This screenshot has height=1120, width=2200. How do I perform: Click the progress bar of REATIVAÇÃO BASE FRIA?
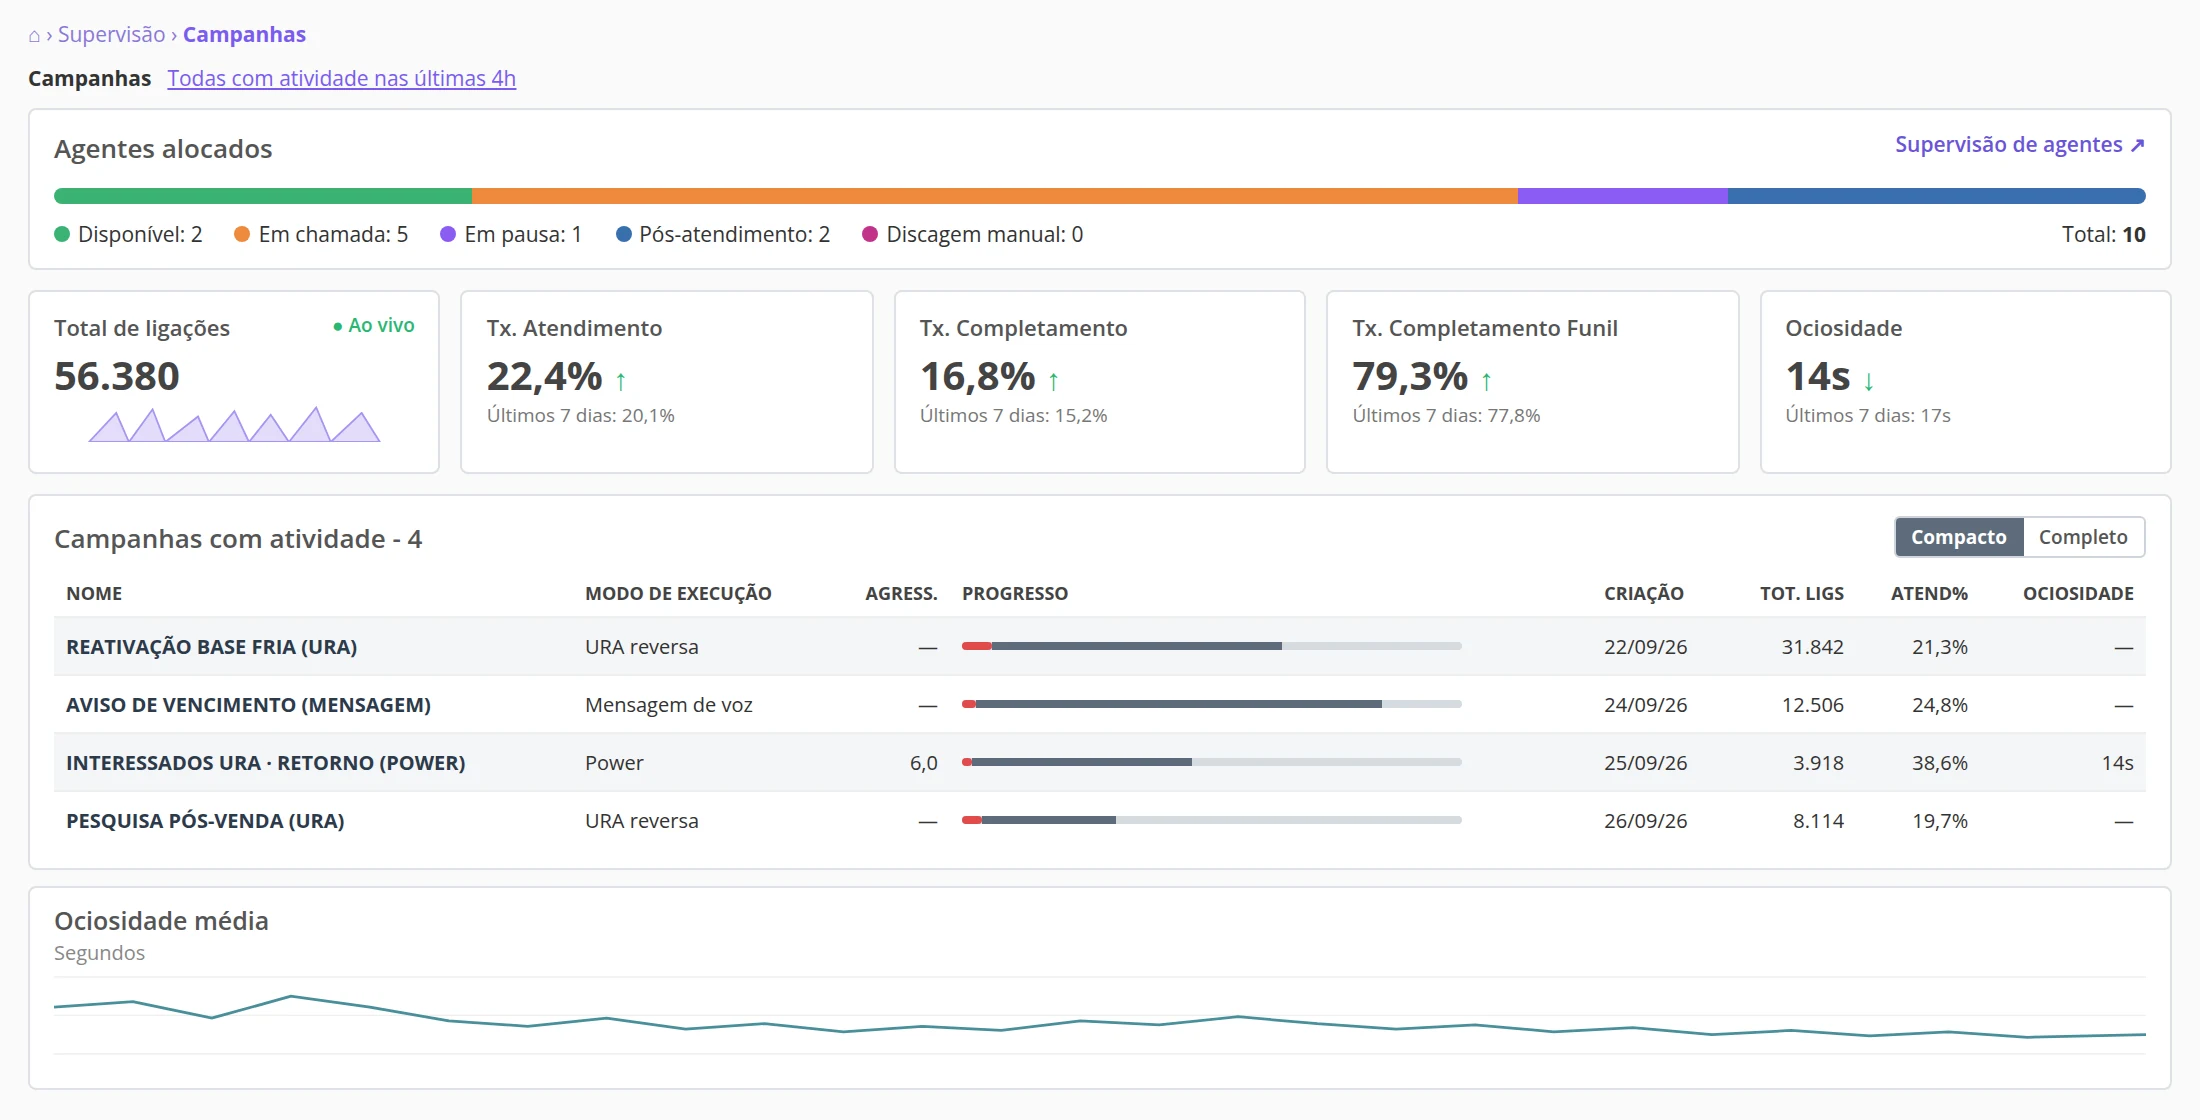pyautogui.click(x=1212, y=646)
